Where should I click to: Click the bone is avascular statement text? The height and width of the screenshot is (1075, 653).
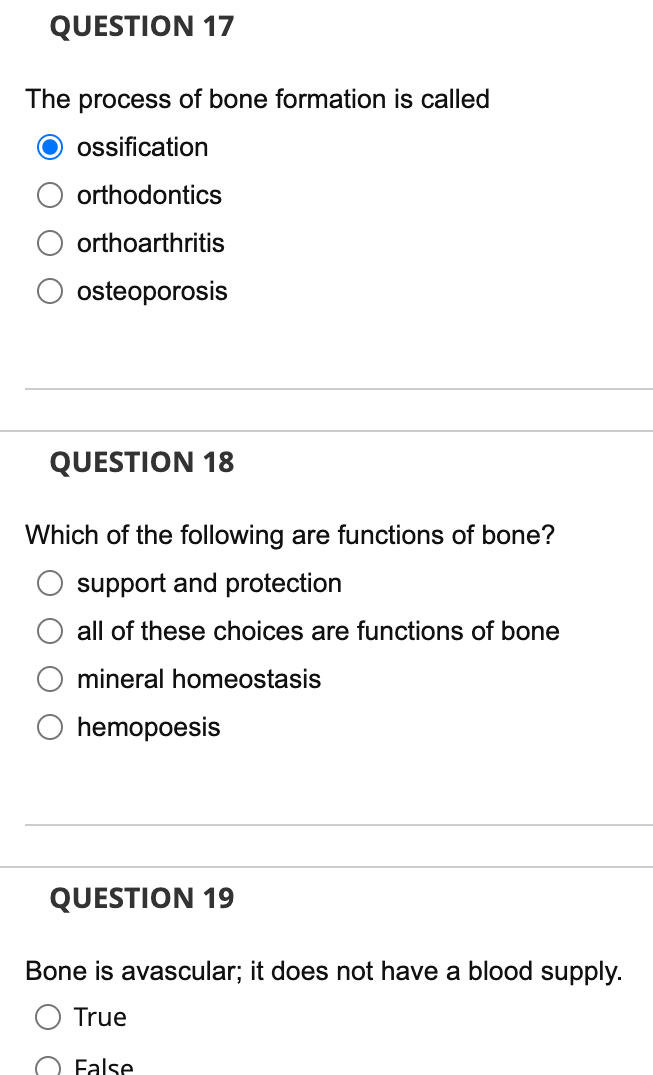(x=324, y=971)
